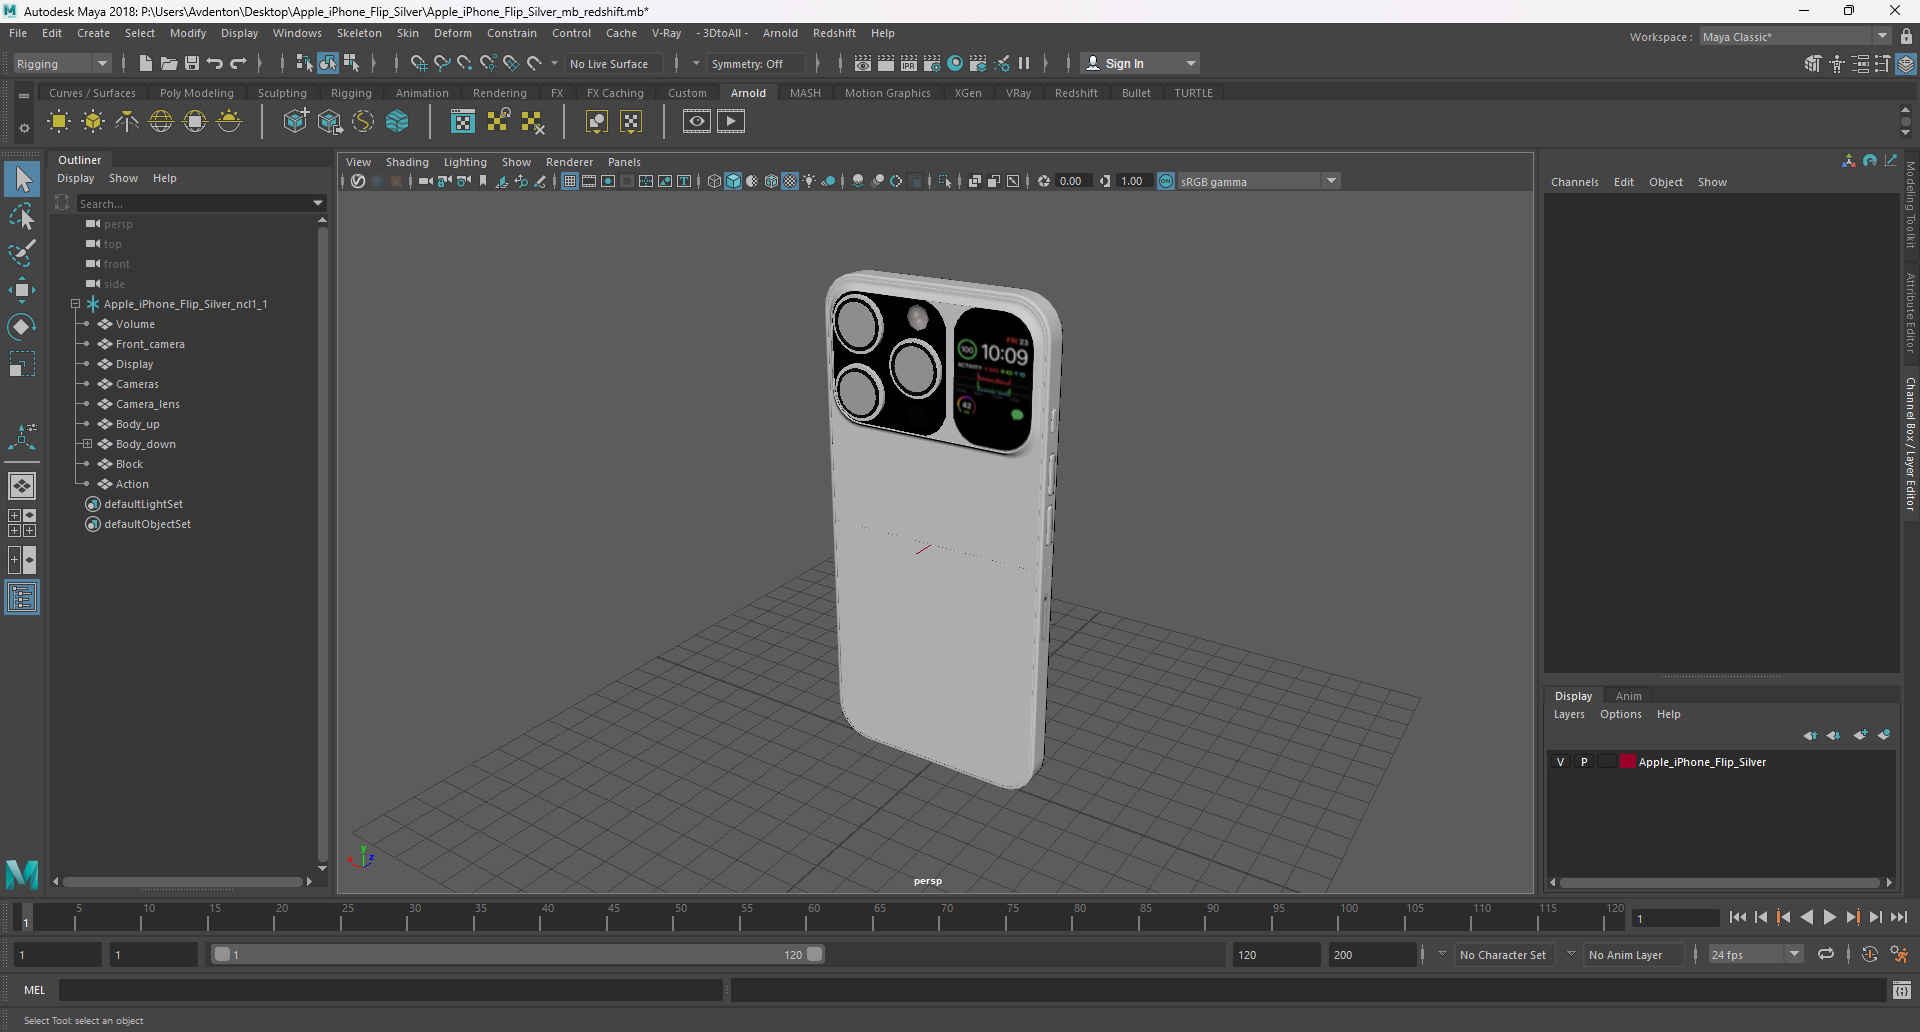The height and width of the screenshot is (1032, 1920).
Task: Click the Arnold Render view eye icon
Action: (x=697, y=122)
